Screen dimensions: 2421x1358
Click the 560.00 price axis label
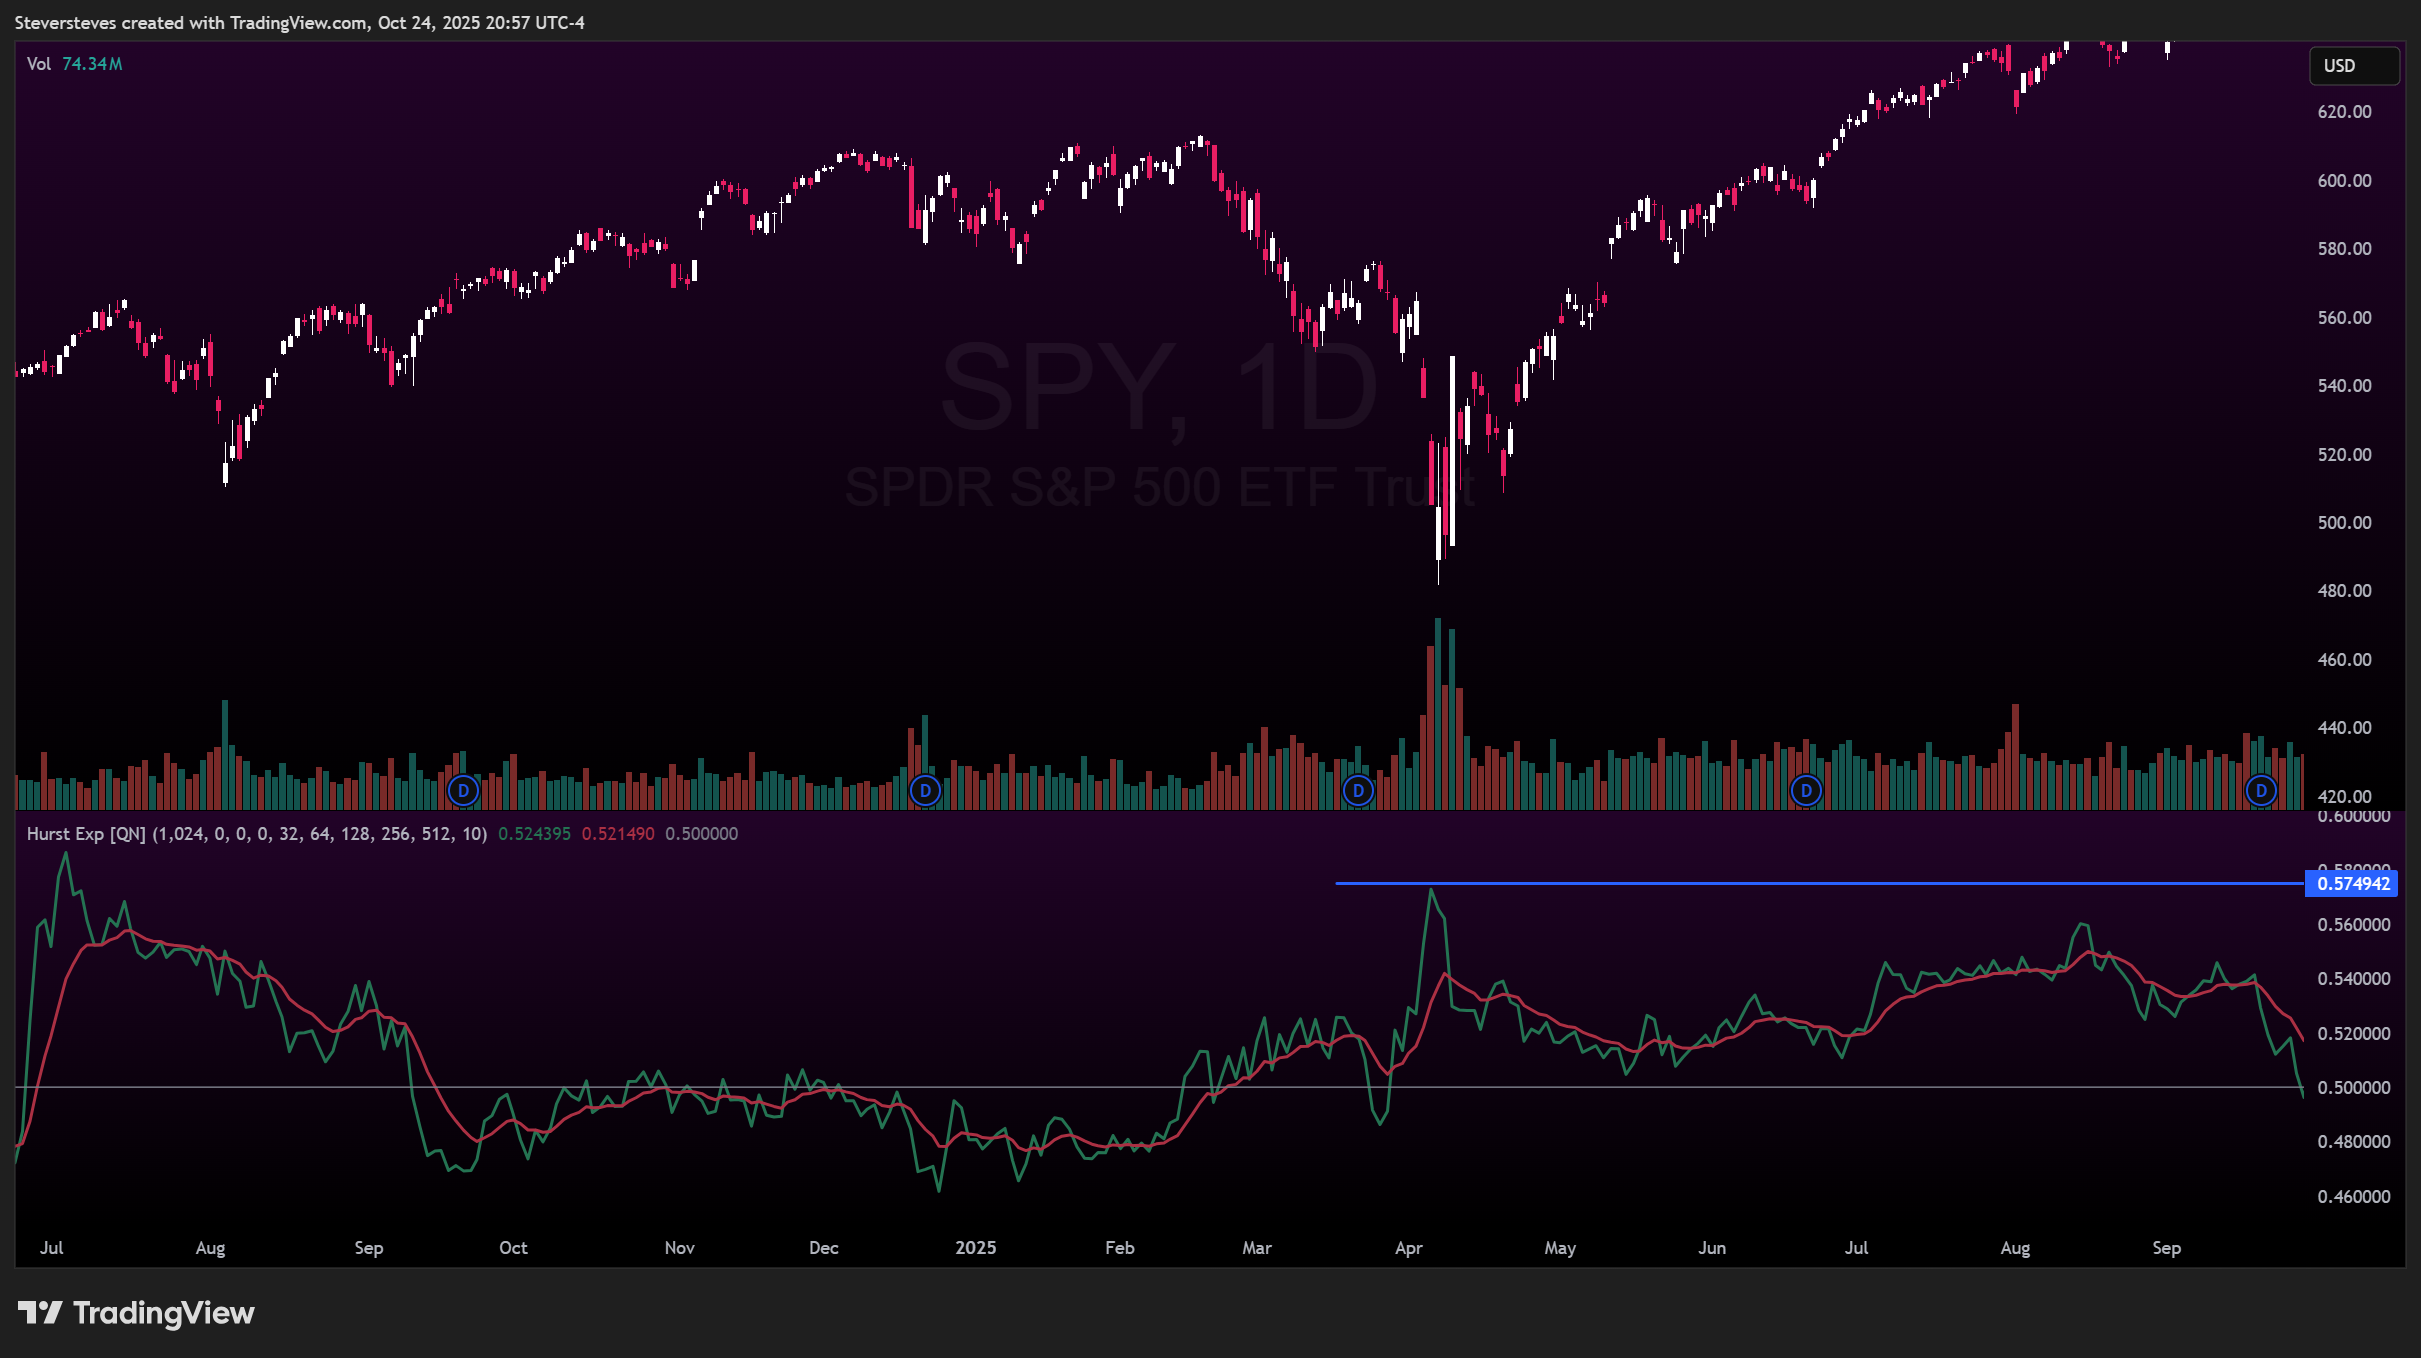click(x=2344, y=318)
